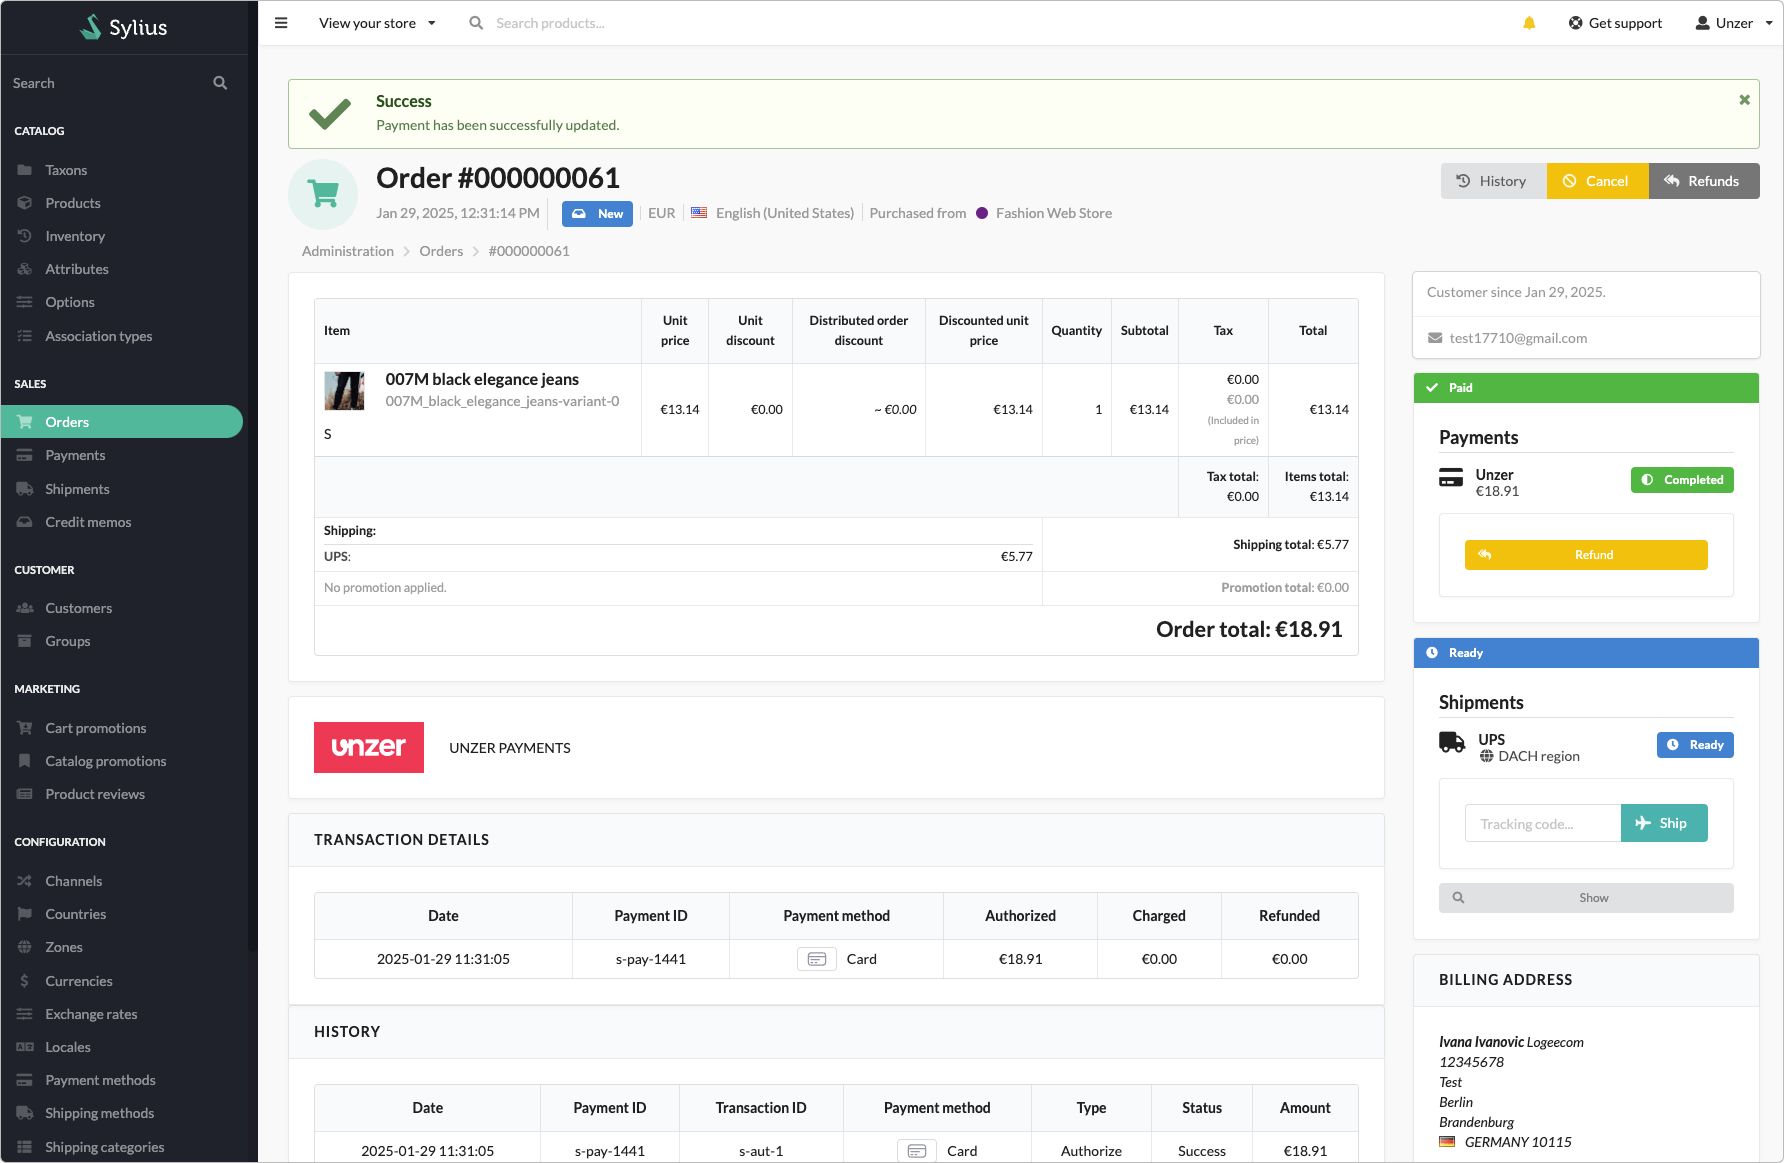Open the Fashion Web Store channel link

[x=1054, y=213]
